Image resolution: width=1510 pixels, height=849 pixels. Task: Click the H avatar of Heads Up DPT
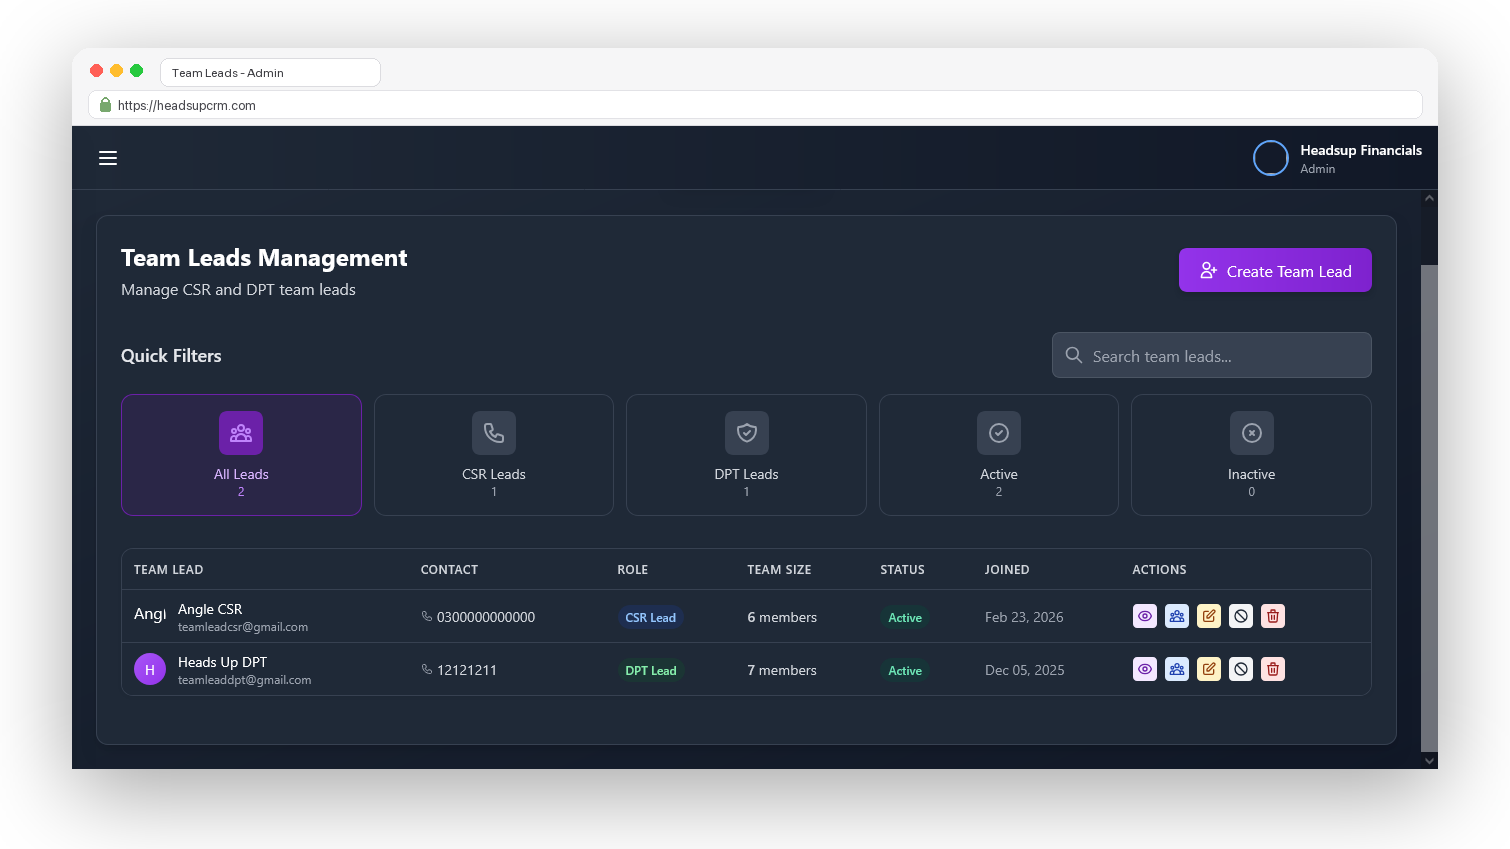point(150,669)
